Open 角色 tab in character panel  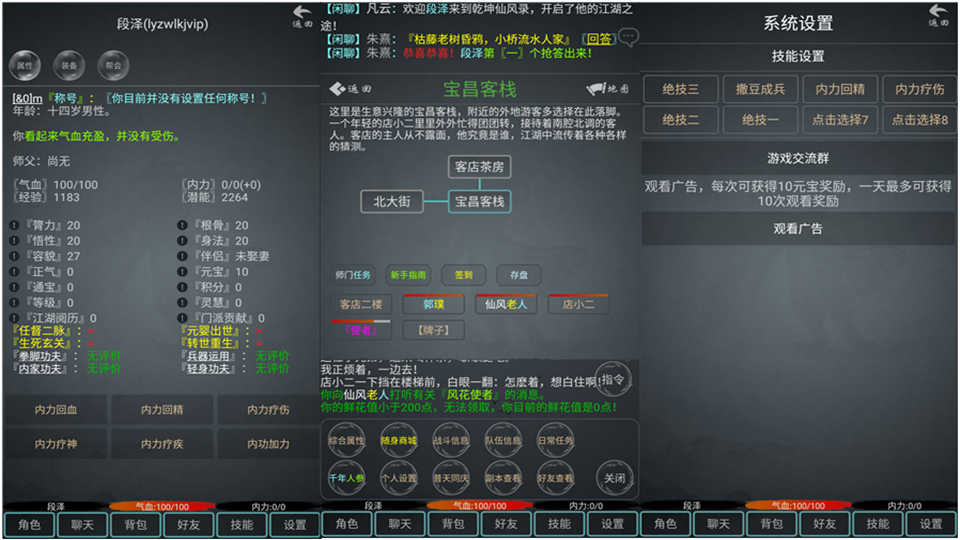tap(29, 525)
